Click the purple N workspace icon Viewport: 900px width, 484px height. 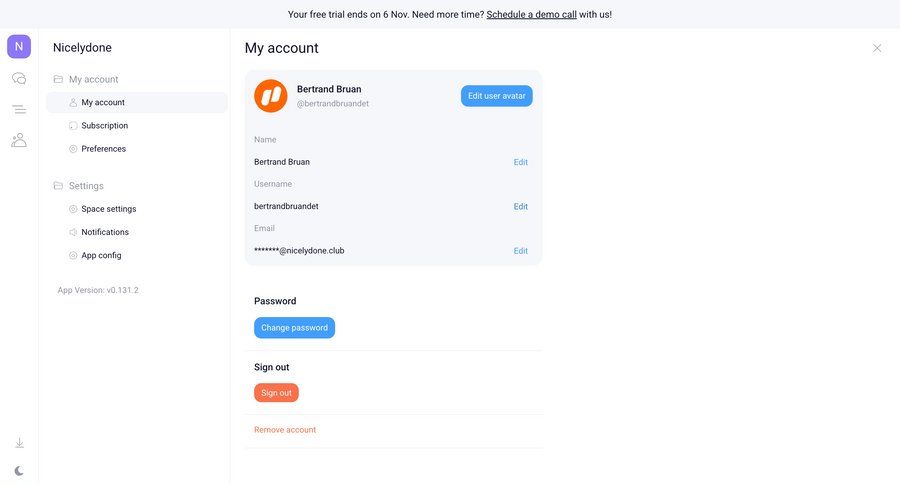tap(19, 46)
